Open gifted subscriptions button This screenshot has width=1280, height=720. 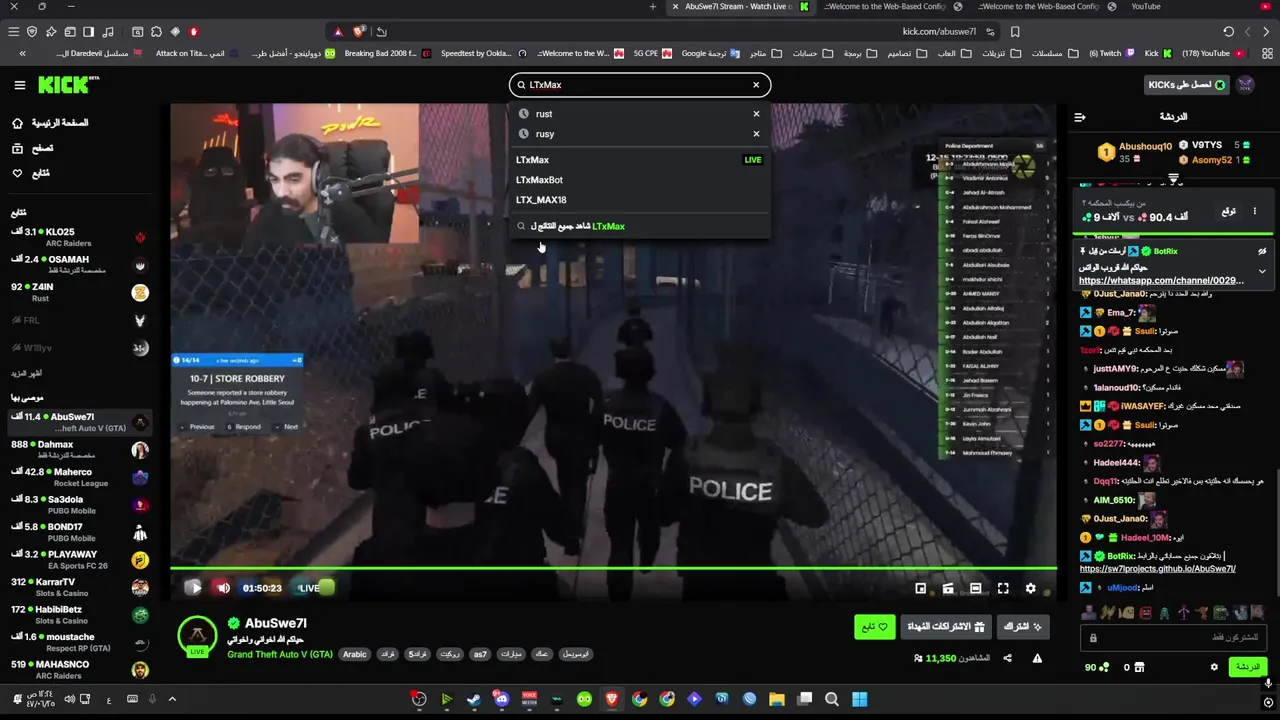click(946, 627)
